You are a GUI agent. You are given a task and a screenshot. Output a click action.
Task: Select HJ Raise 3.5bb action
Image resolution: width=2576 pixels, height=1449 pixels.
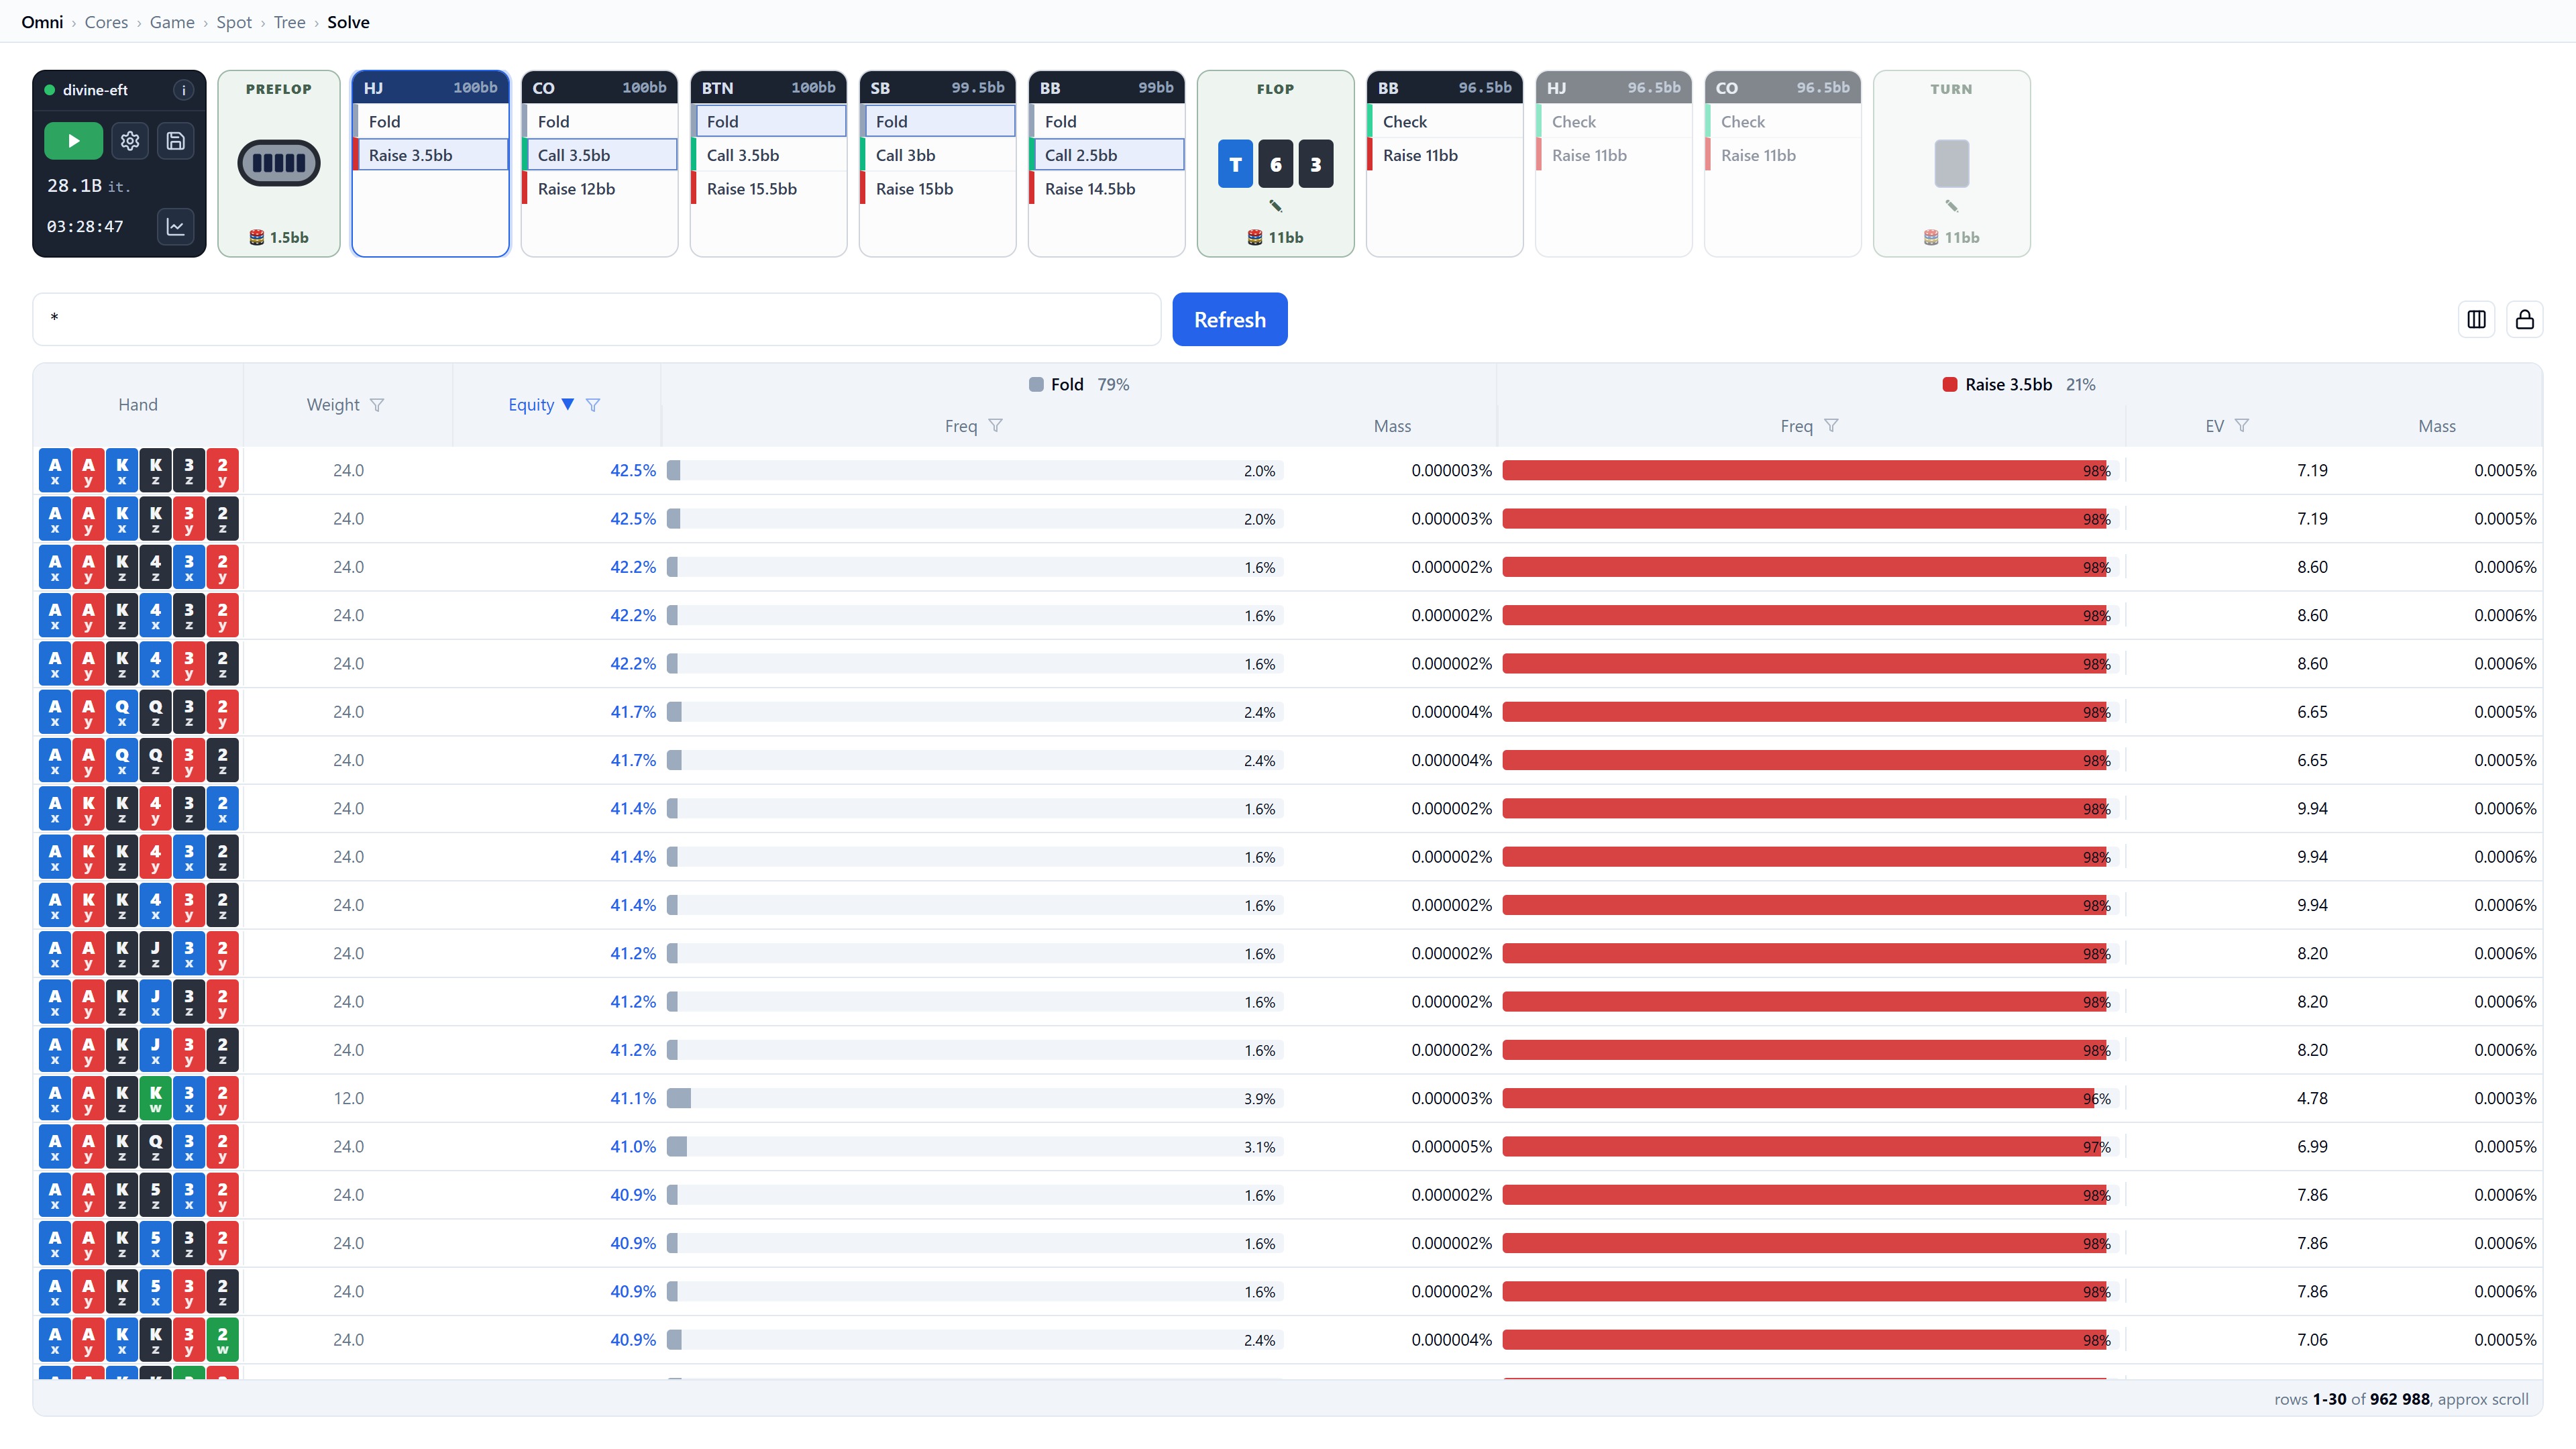[x=431, y=155]
